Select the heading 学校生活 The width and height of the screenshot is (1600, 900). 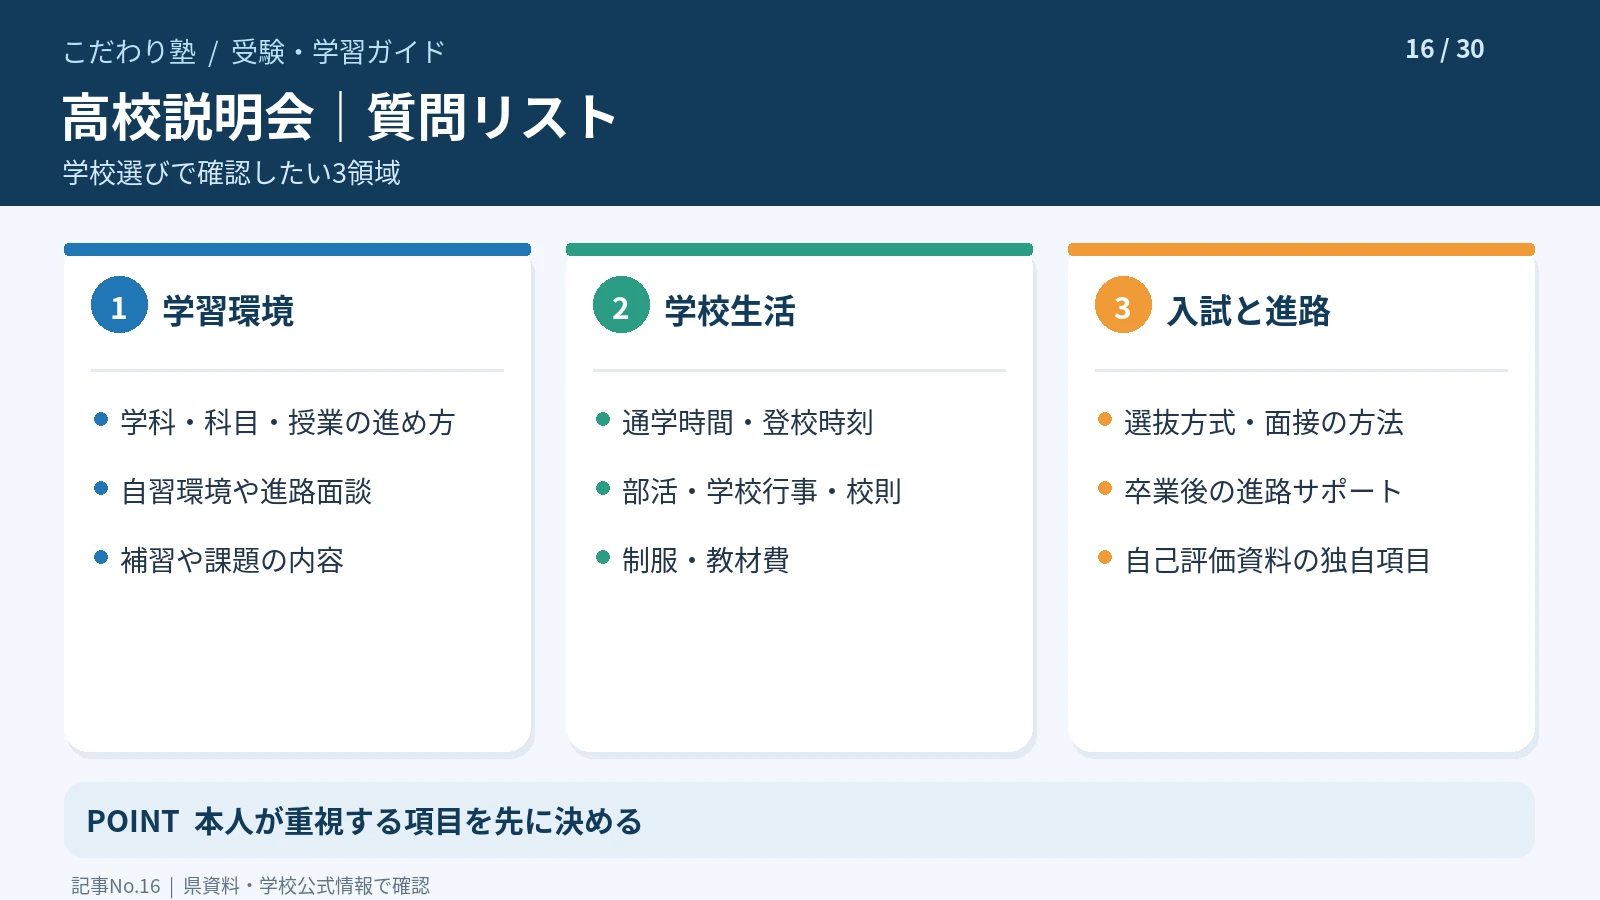[x=730, y=311]
